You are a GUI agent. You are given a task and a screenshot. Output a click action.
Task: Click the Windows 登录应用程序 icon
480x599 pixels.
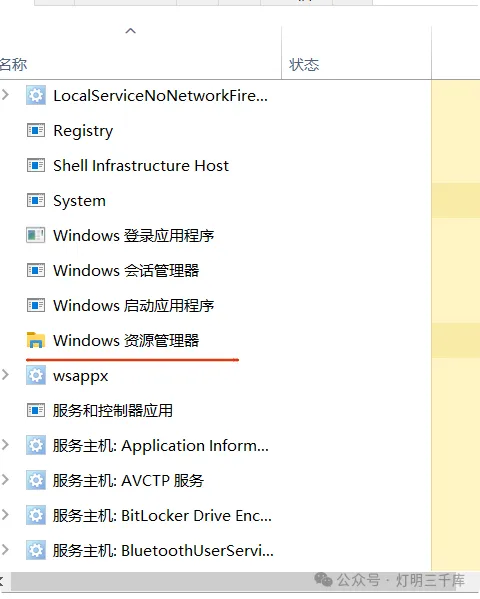[36, 235]
